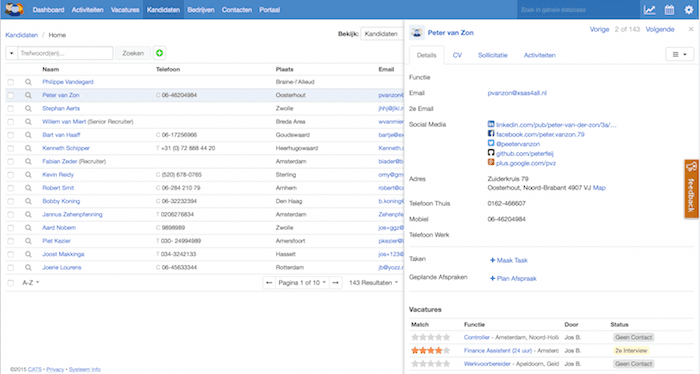700x374 pixels.
Task: Click the green add candidate plus icon
Action: pos(159,53)
